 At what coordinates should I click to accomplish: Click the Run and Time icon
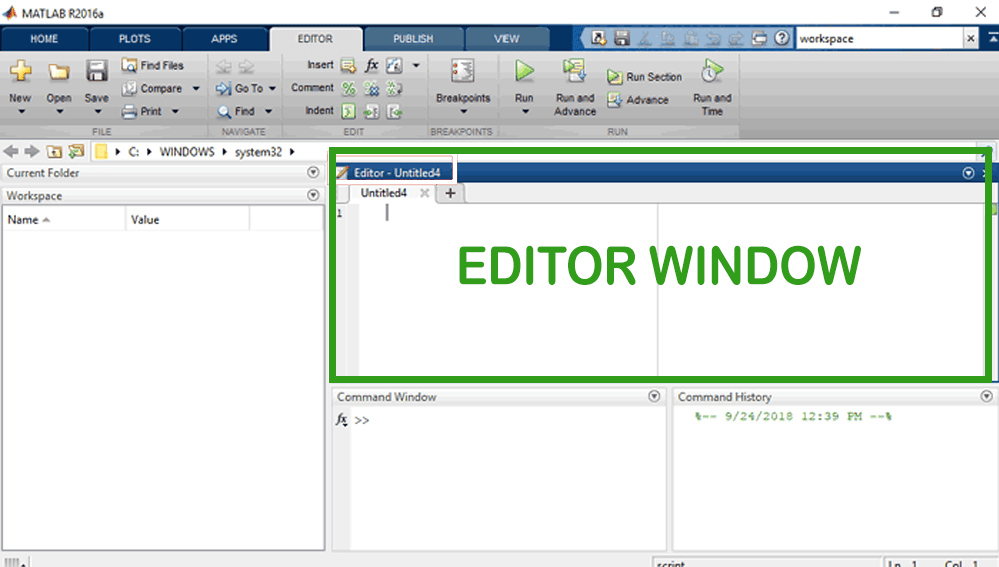712,72
